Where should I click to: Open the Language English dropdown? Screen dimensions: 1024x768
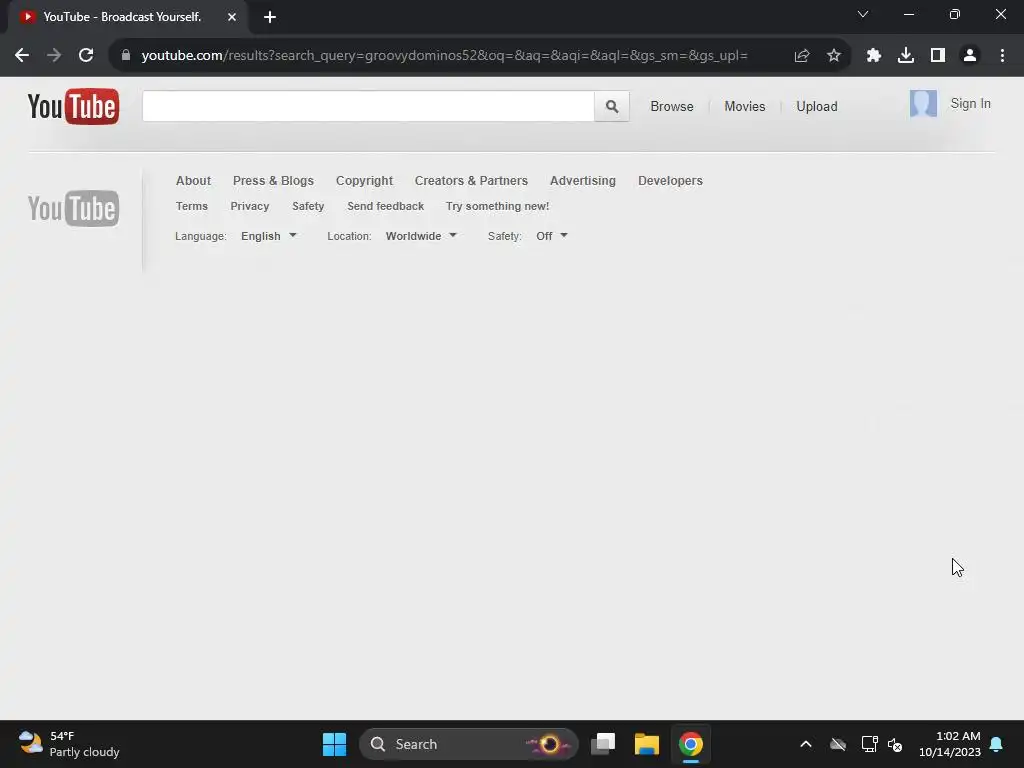pos(268,236)
